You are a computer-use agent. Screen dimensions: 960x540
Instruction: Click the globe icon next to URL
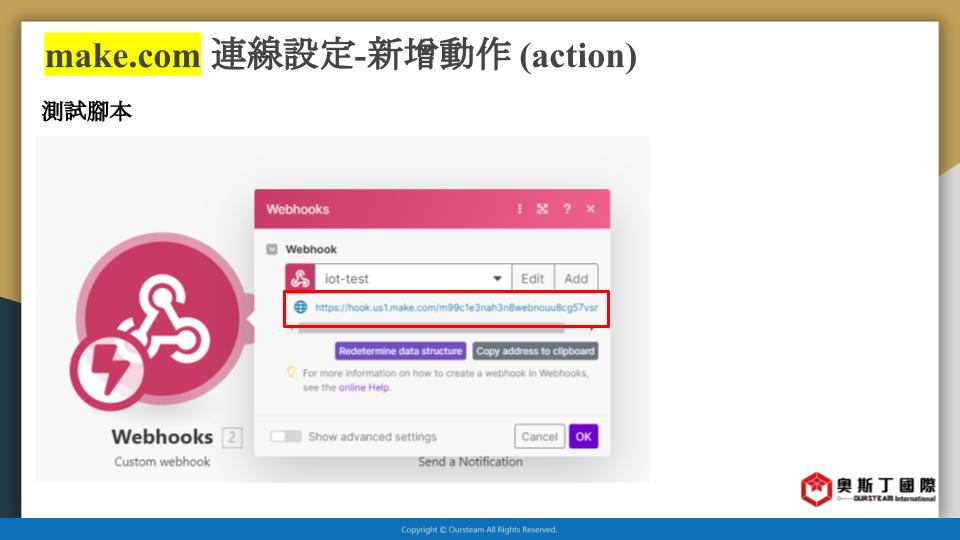(301, 307)
